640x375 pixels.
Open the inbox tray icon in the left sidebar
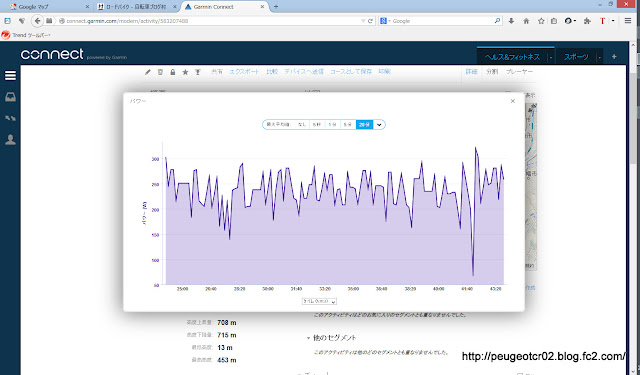pos(10,97)
